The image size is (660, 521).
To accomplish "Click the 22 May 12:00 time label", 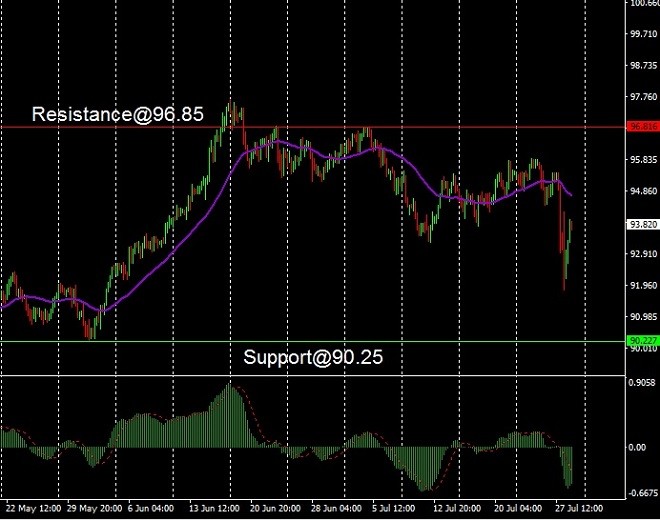I will pos(34,508).
